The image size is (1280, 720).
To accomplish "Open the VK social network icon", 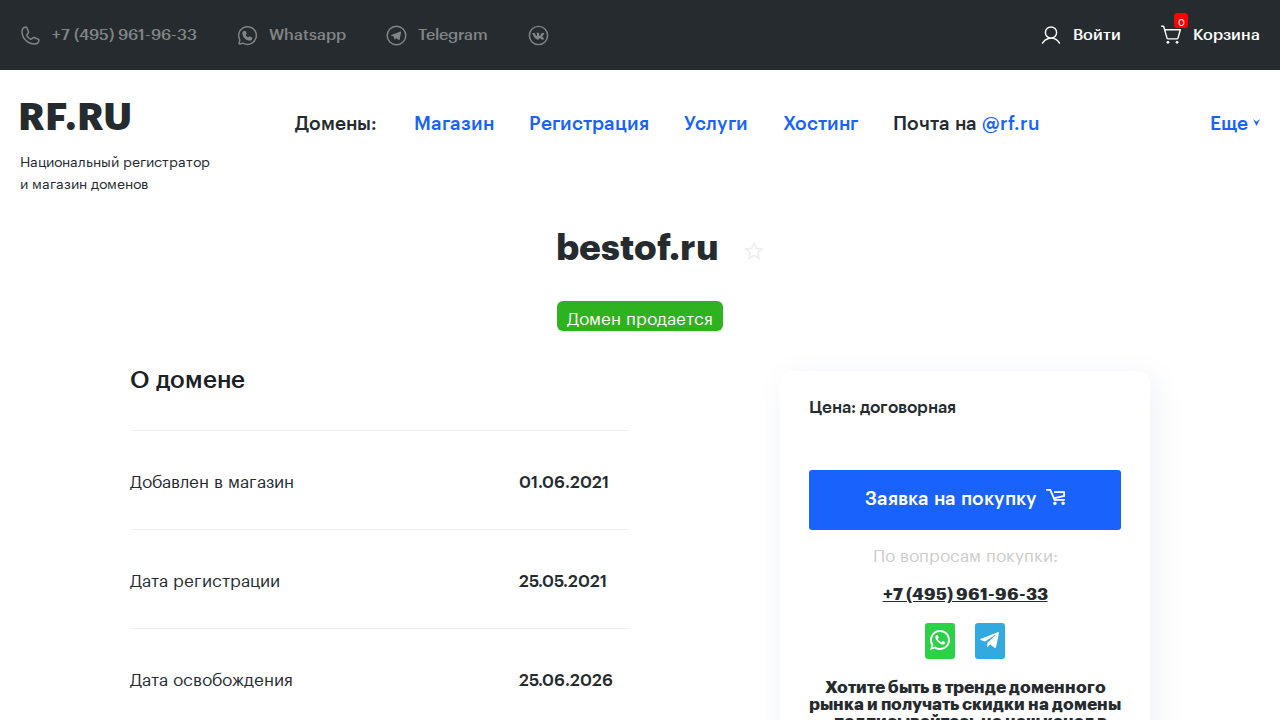I will click(x=538, y=36).
